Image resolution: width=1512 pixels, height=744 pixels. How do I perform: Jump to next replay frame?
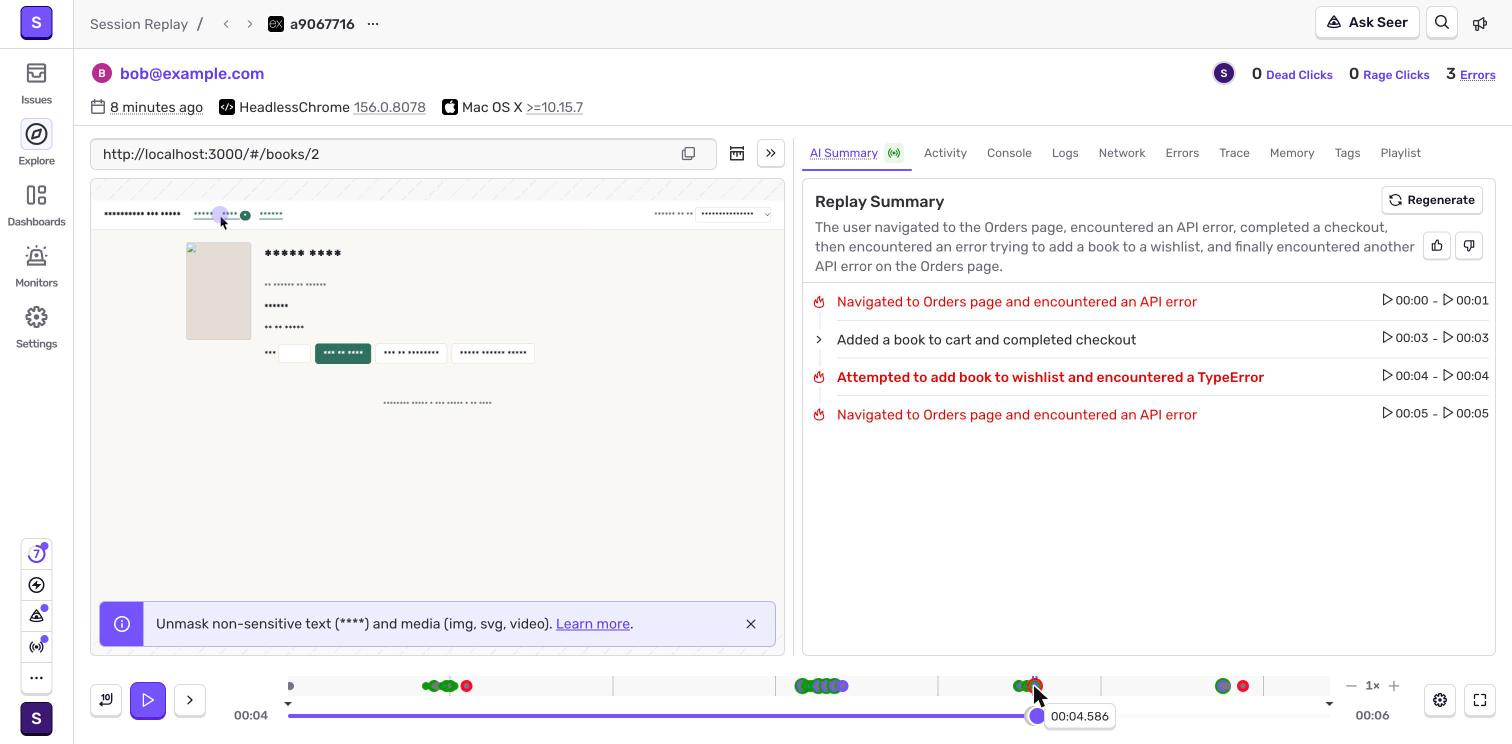click(190, 700)
